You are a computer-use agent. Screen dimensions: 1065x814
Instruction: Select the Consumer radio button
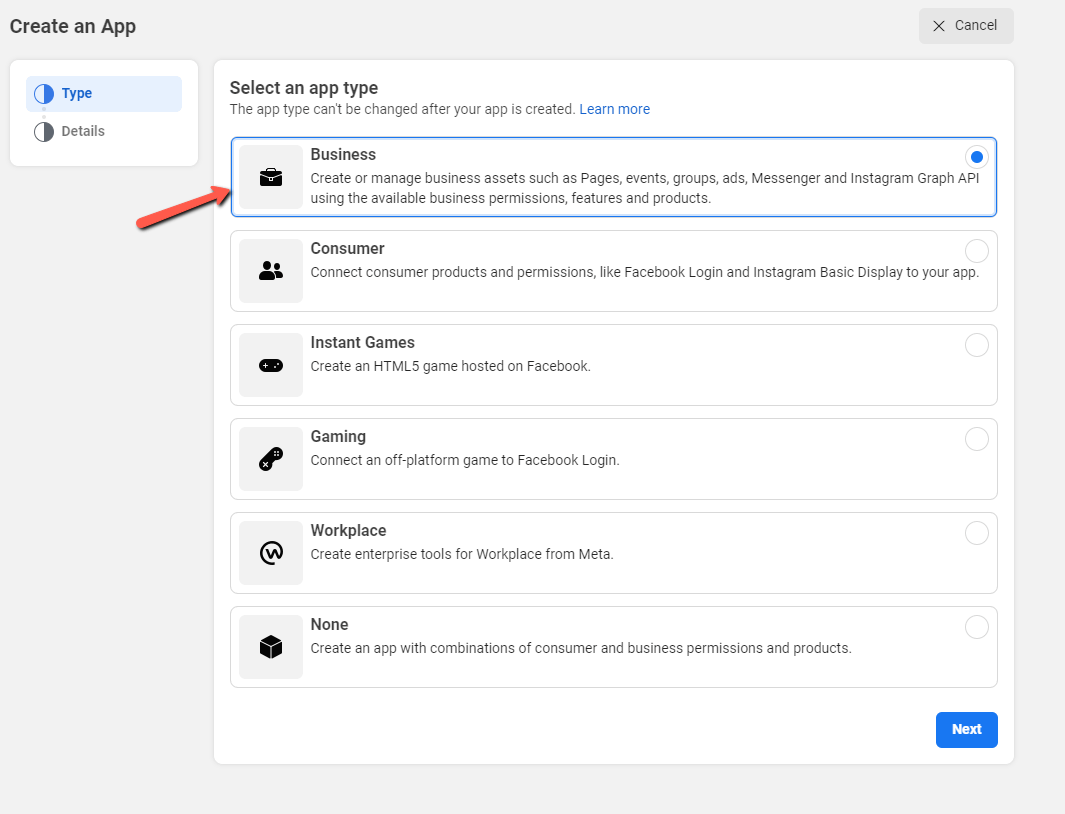(976, 251)
